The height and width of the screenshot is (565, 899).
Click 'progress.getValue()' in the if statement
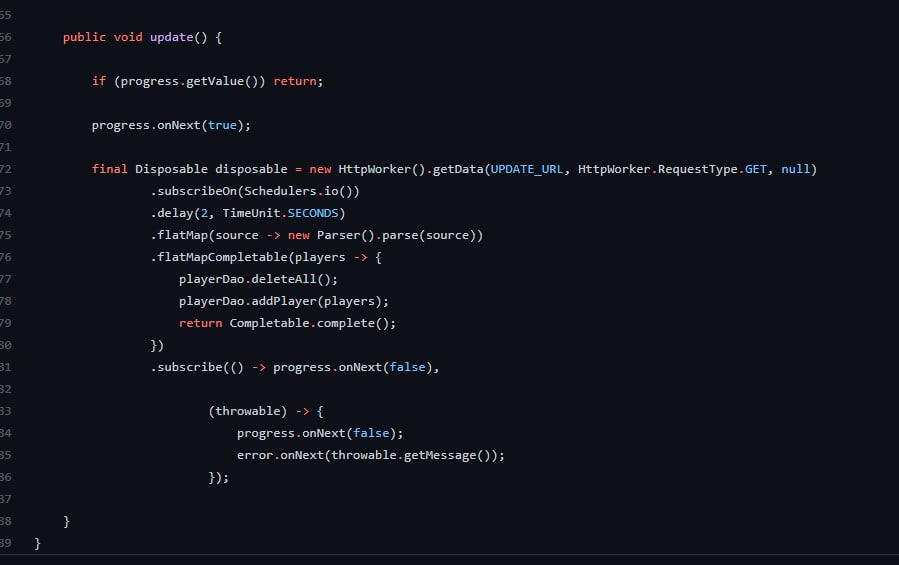coord(190,81)
